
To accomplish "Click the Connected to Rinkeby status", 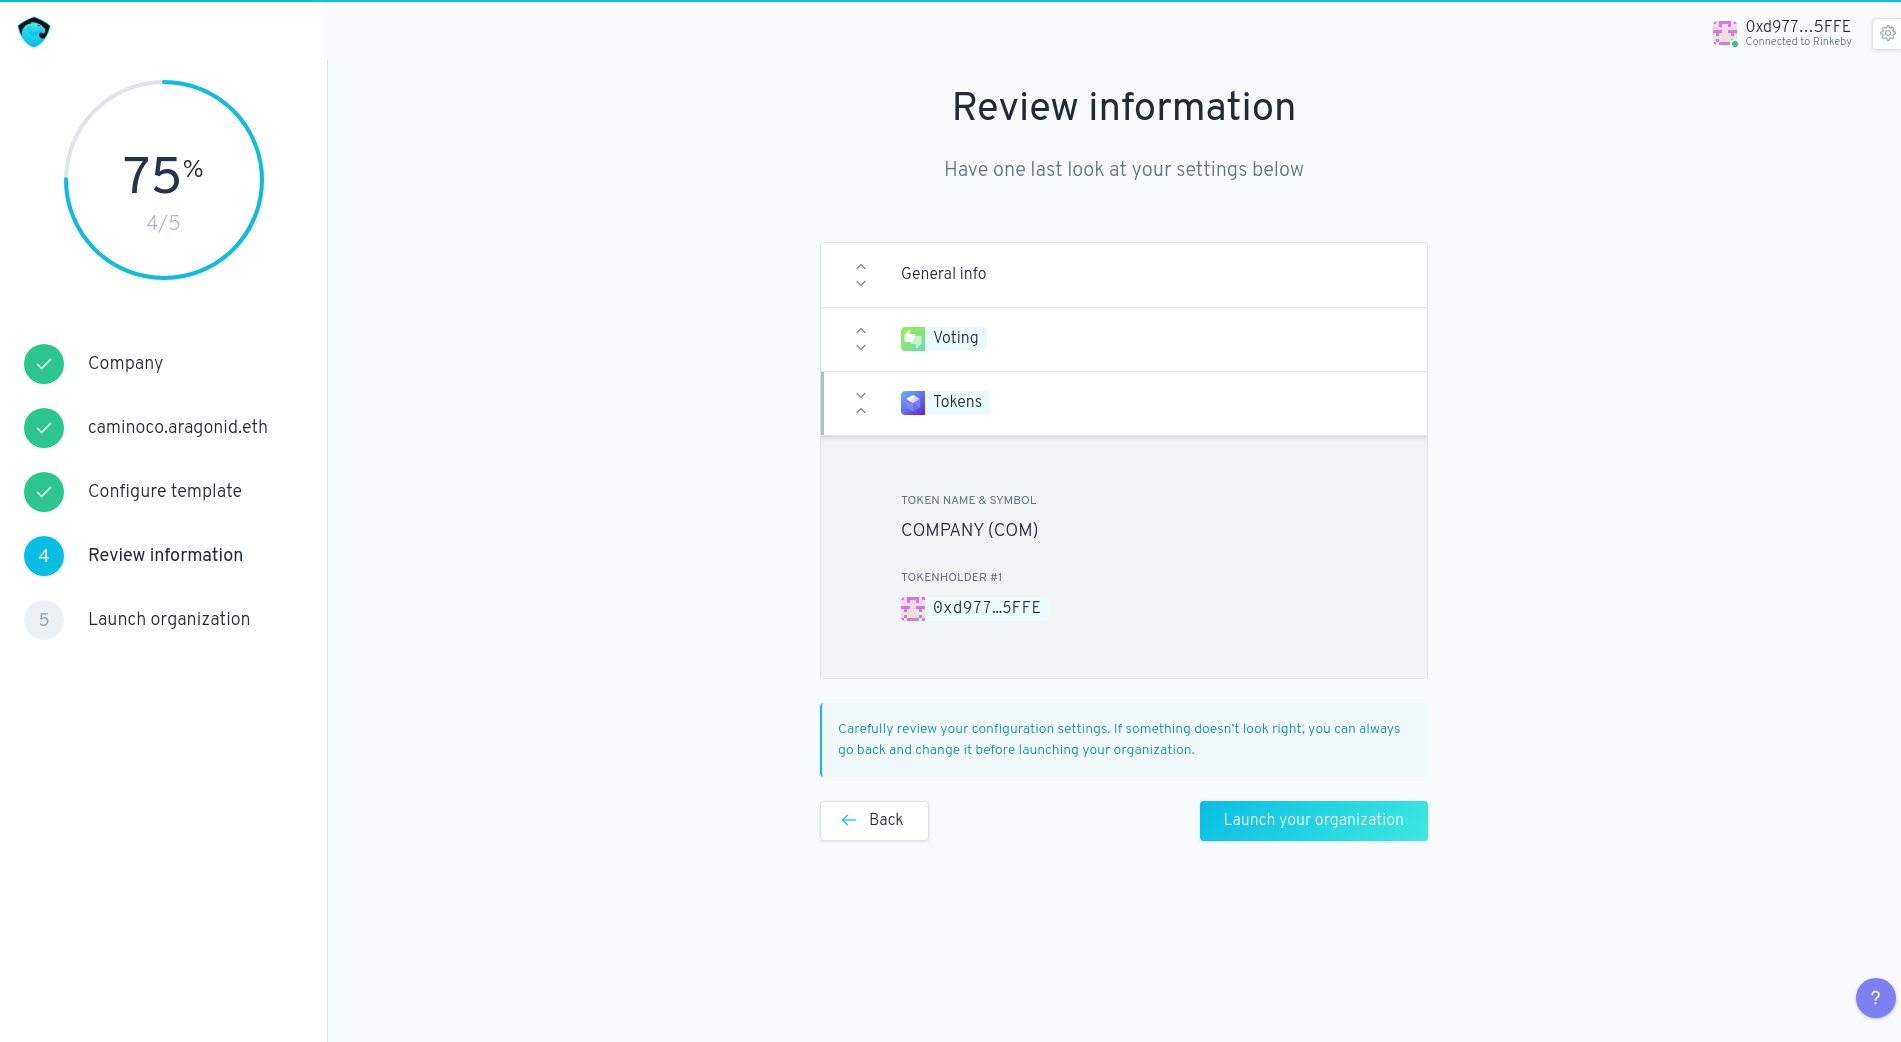I will (1798, 42).
